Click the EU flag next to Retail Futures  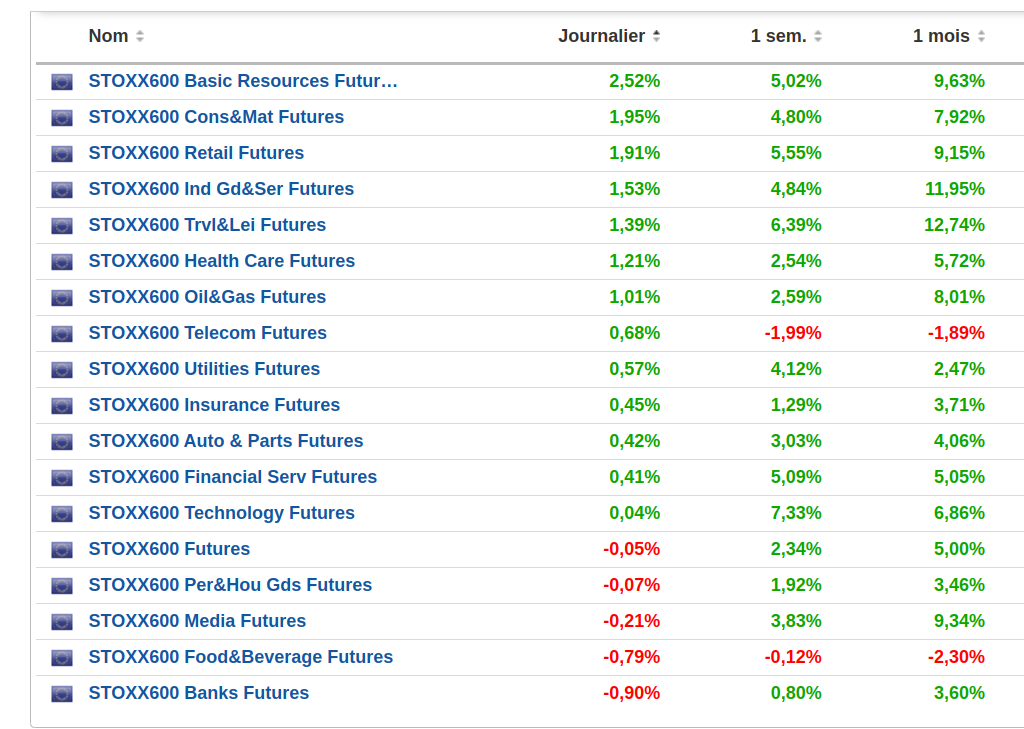click(x=62, y=154)
